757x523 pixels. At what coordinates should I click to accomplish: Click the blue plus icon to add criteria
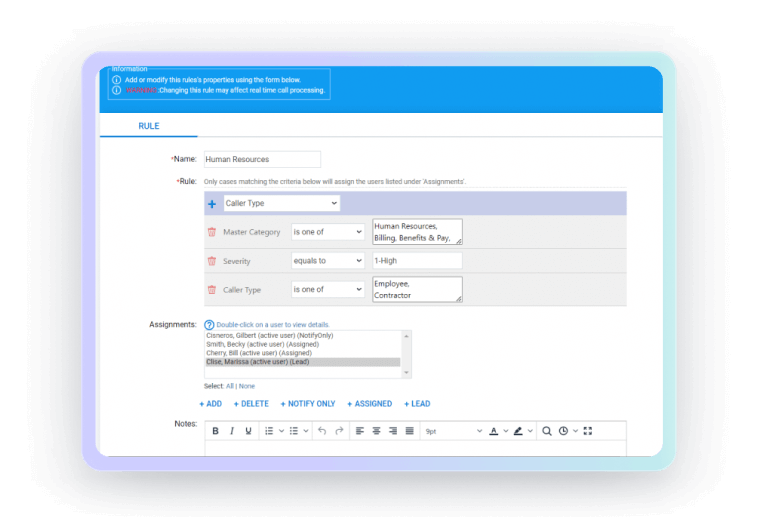coord(212,204)
